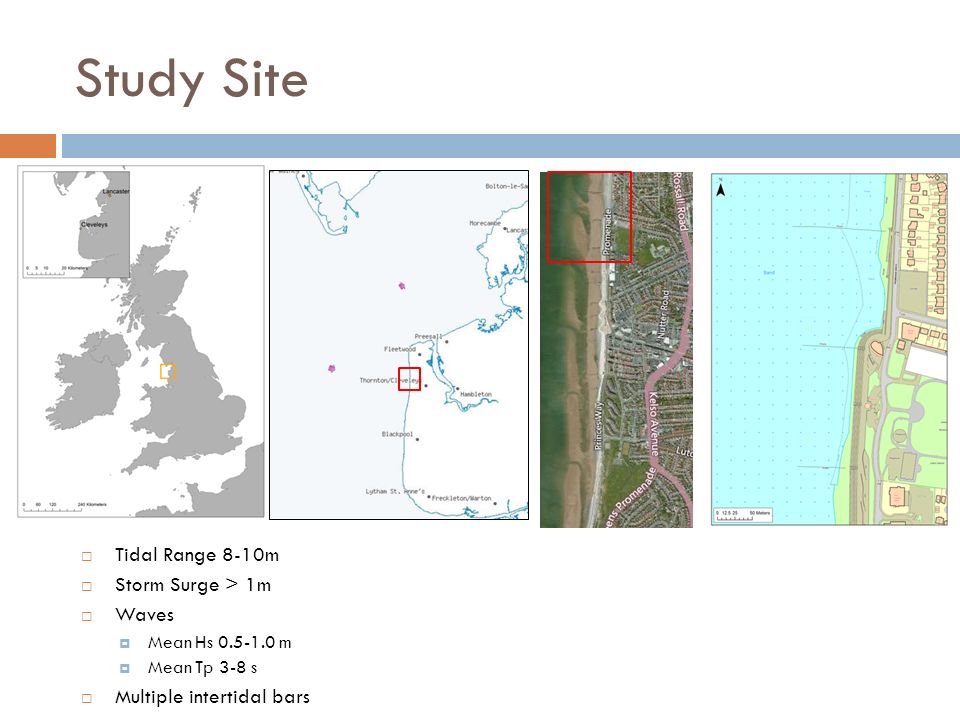Click 'Nutter Road' label on aerial photo
The image size is (960, 720).
click(663, 315)
